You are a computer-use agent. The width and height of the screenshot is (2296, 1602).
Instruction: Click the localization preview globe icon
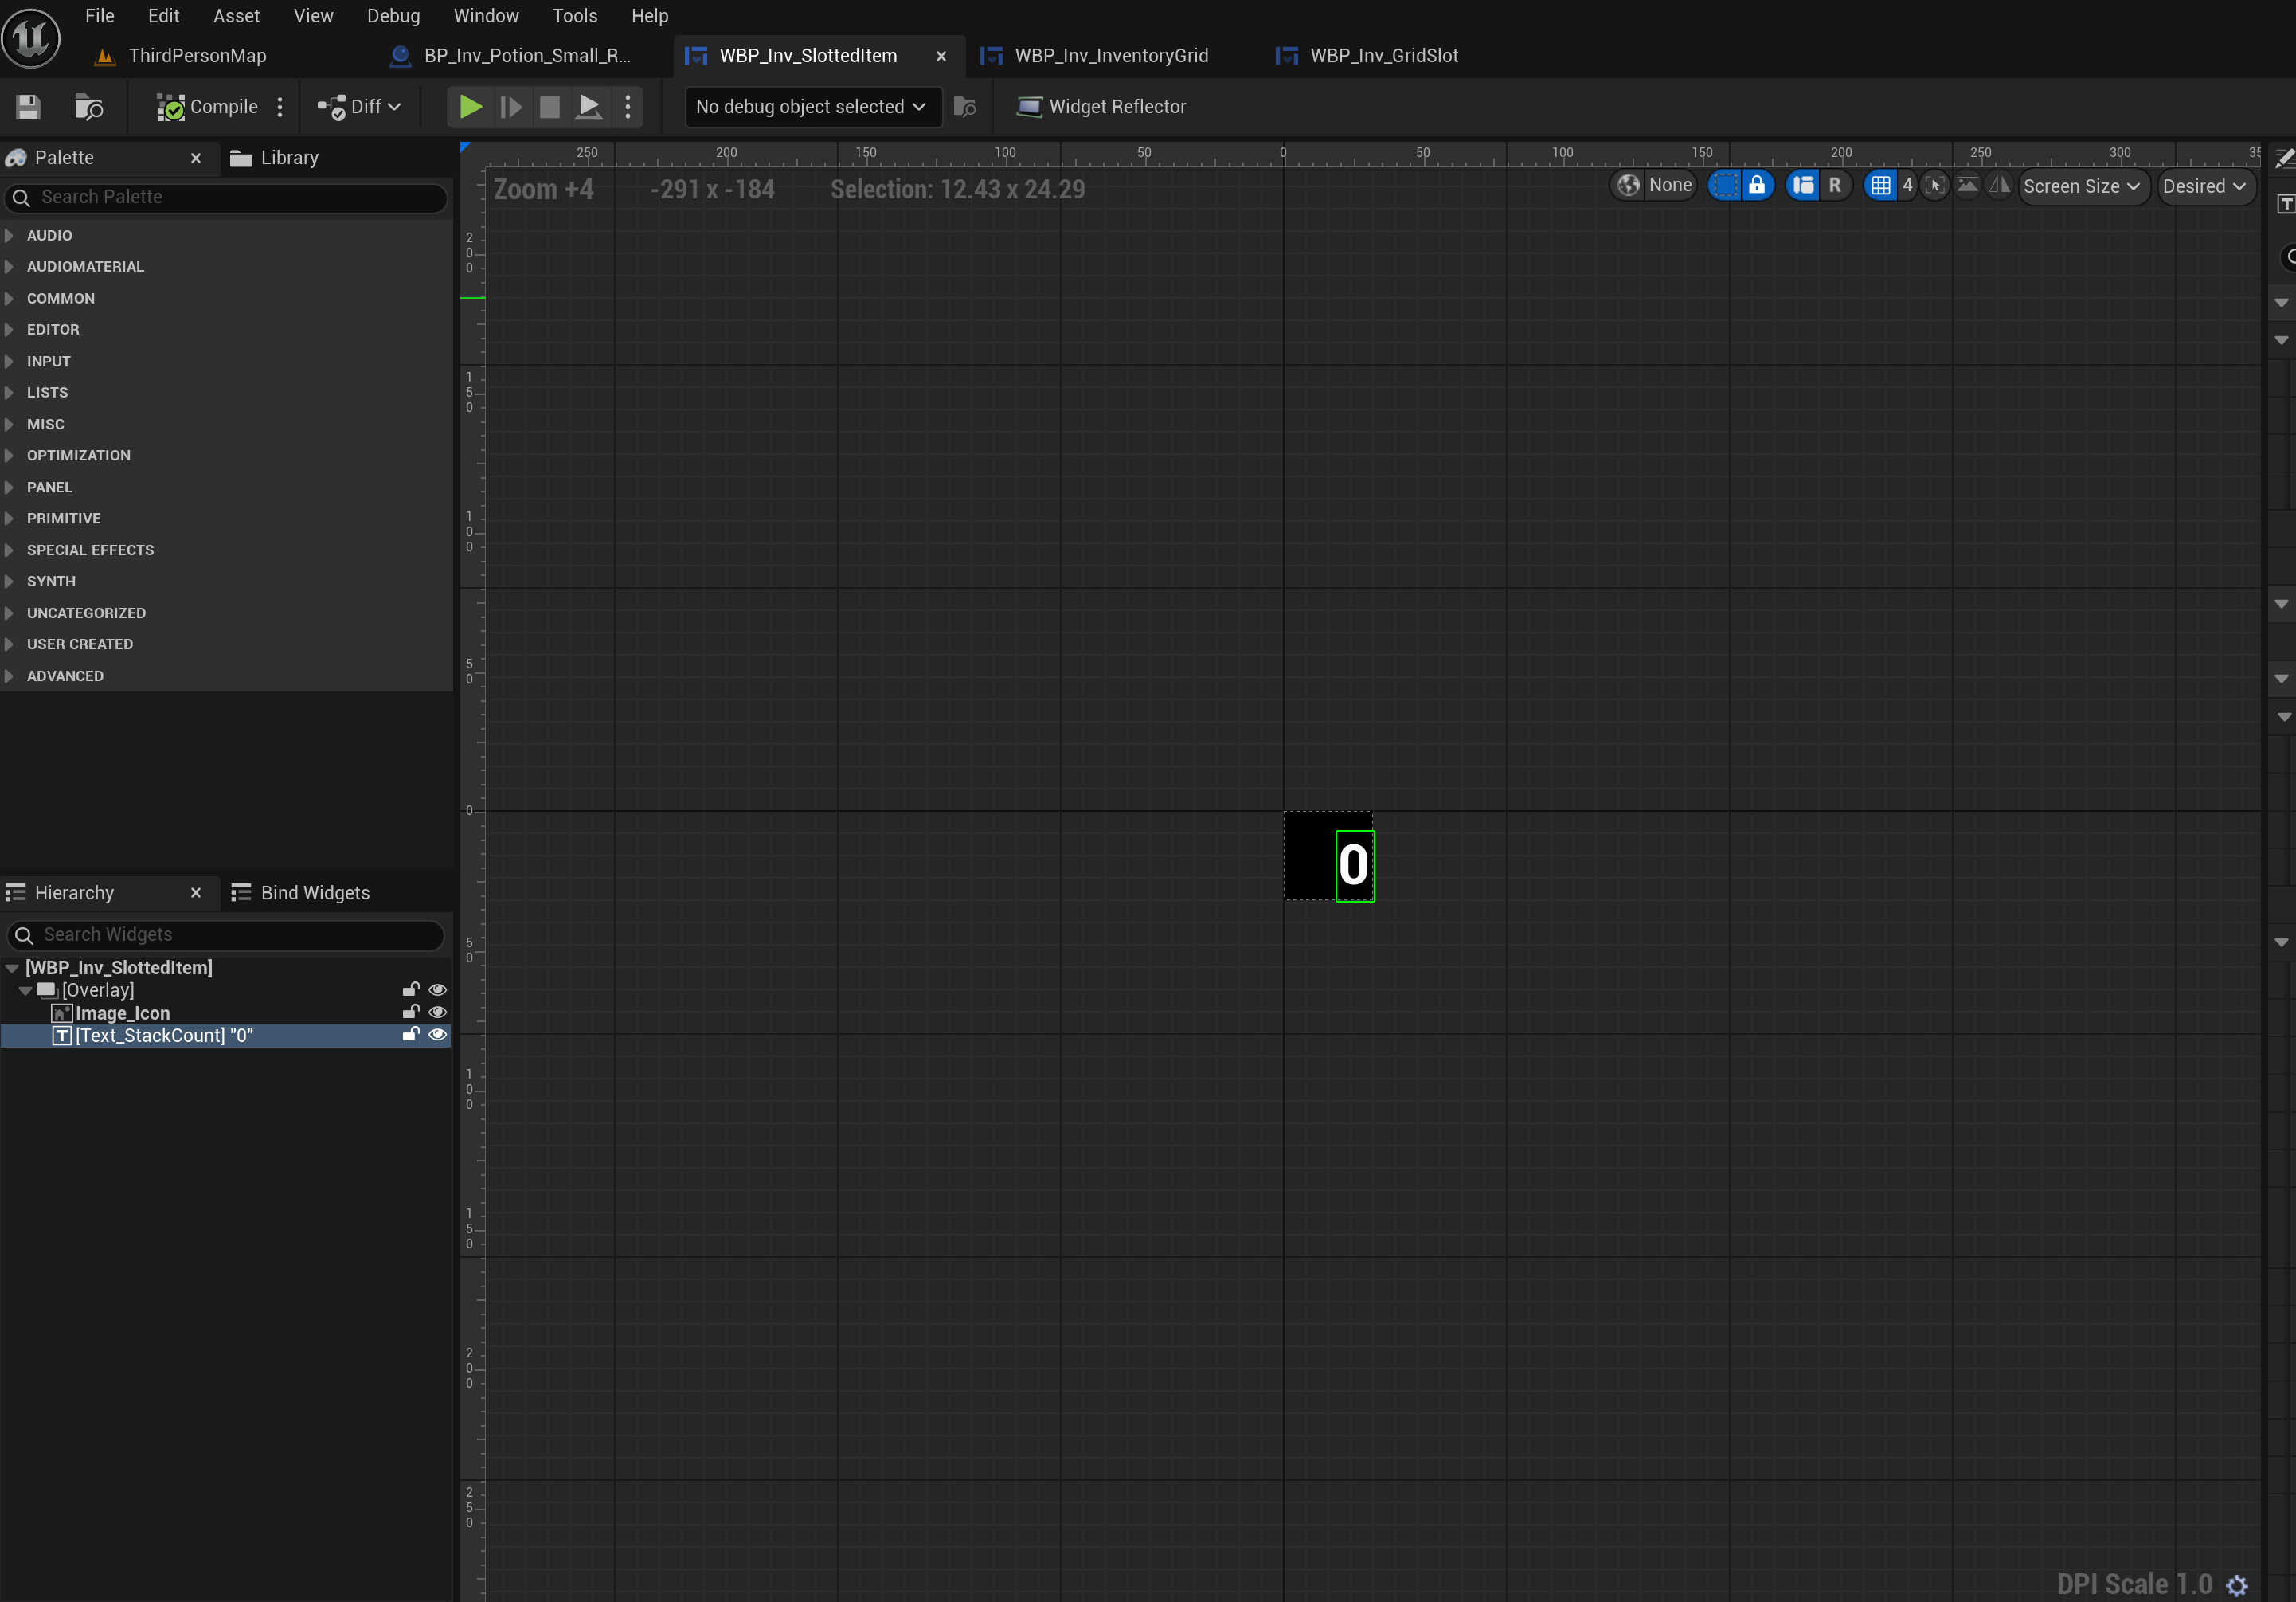pos(1629,186)
